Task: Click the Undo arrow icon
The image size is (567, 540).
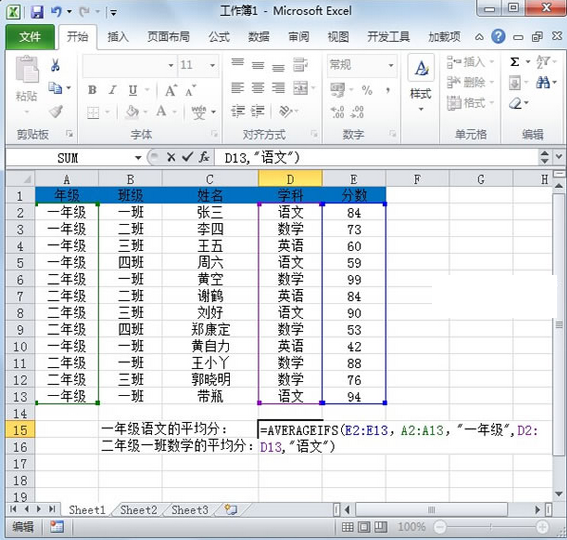Action: (56, 12)
